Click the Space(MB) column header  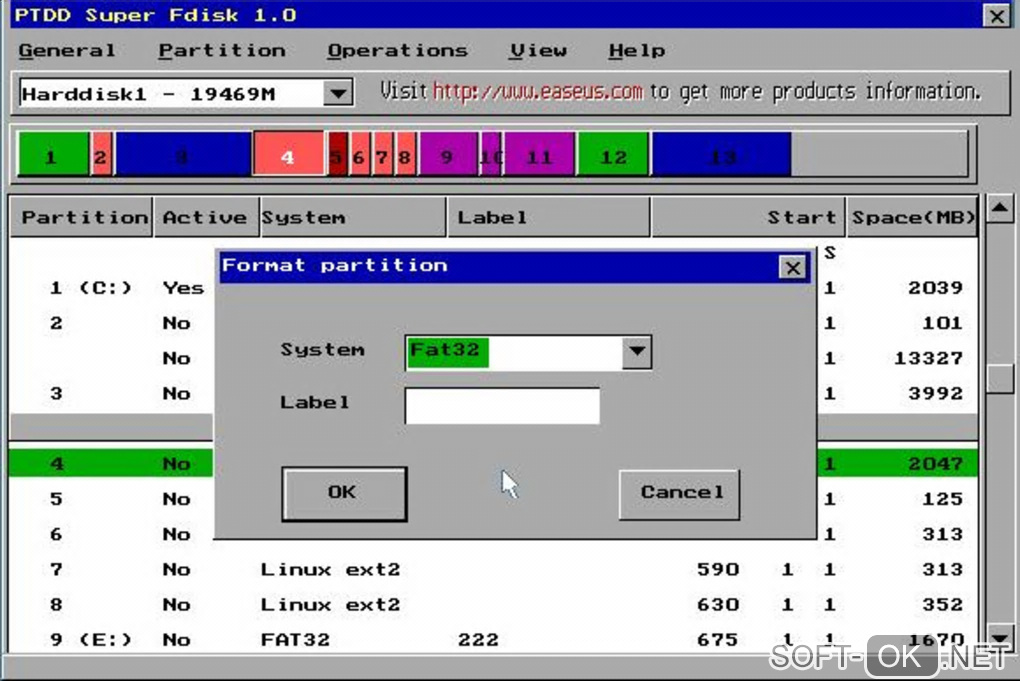912,217
